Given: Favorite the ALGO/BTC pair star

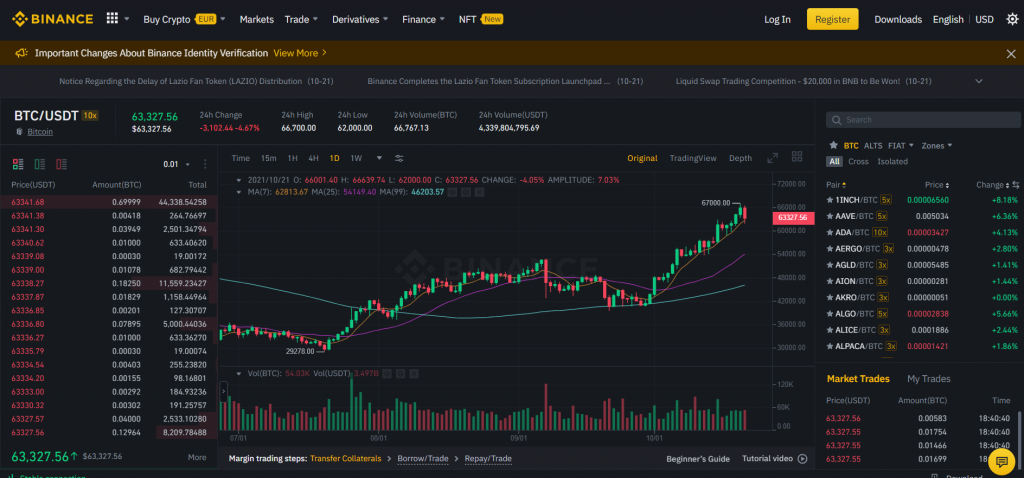Looking at the screenshot, I should [x=830, y=313].
